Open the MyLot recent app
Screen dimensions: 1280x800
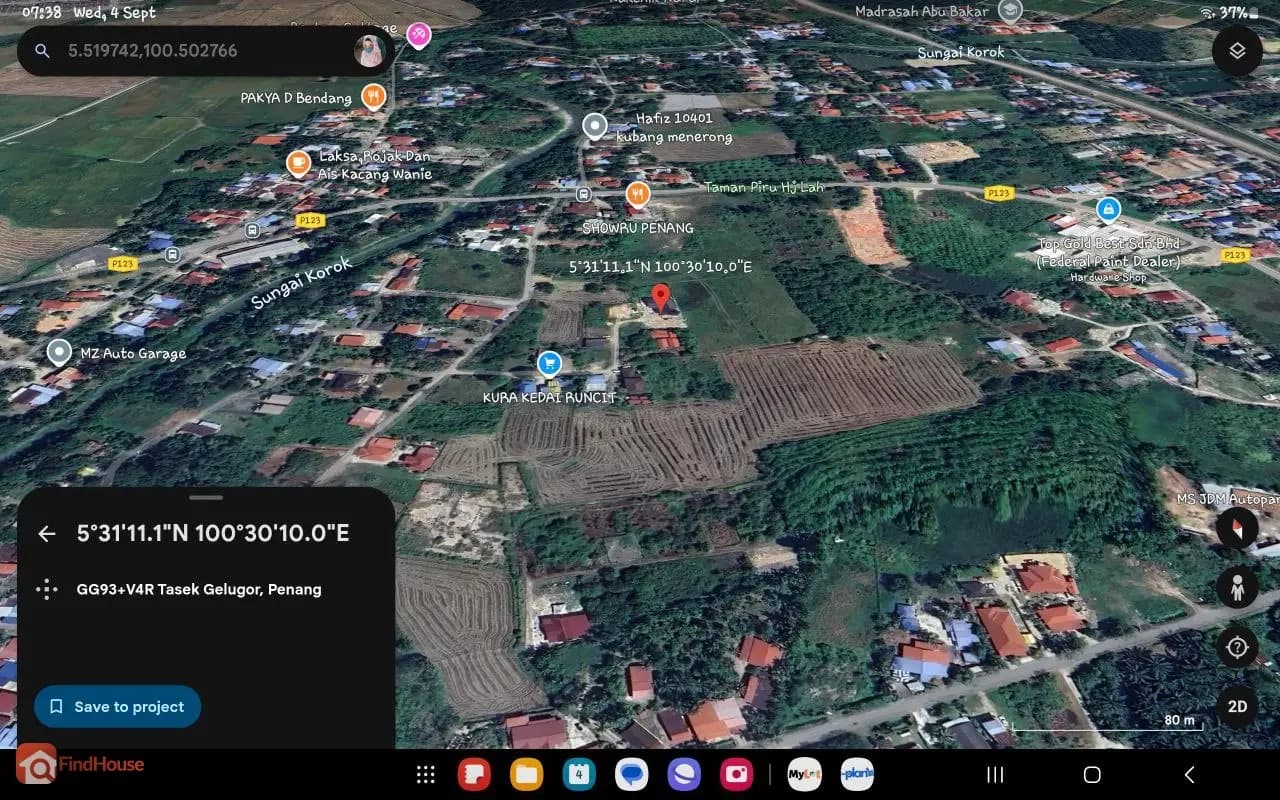tap(804, 774)
